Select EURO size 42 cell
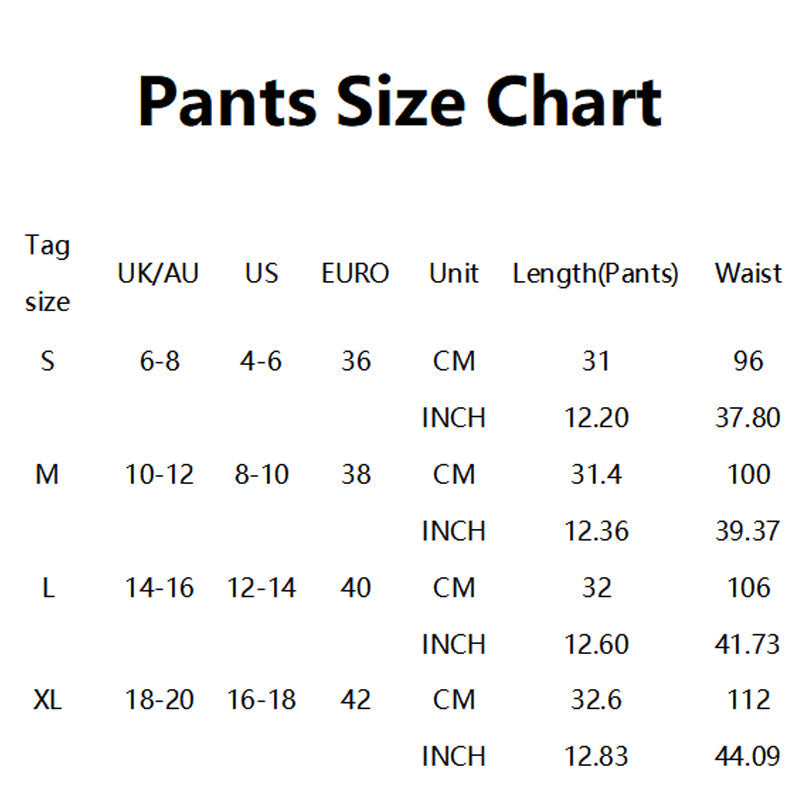The height and width of the screenshot is (800, 800). pyautogui.click(x=356, y=699)
